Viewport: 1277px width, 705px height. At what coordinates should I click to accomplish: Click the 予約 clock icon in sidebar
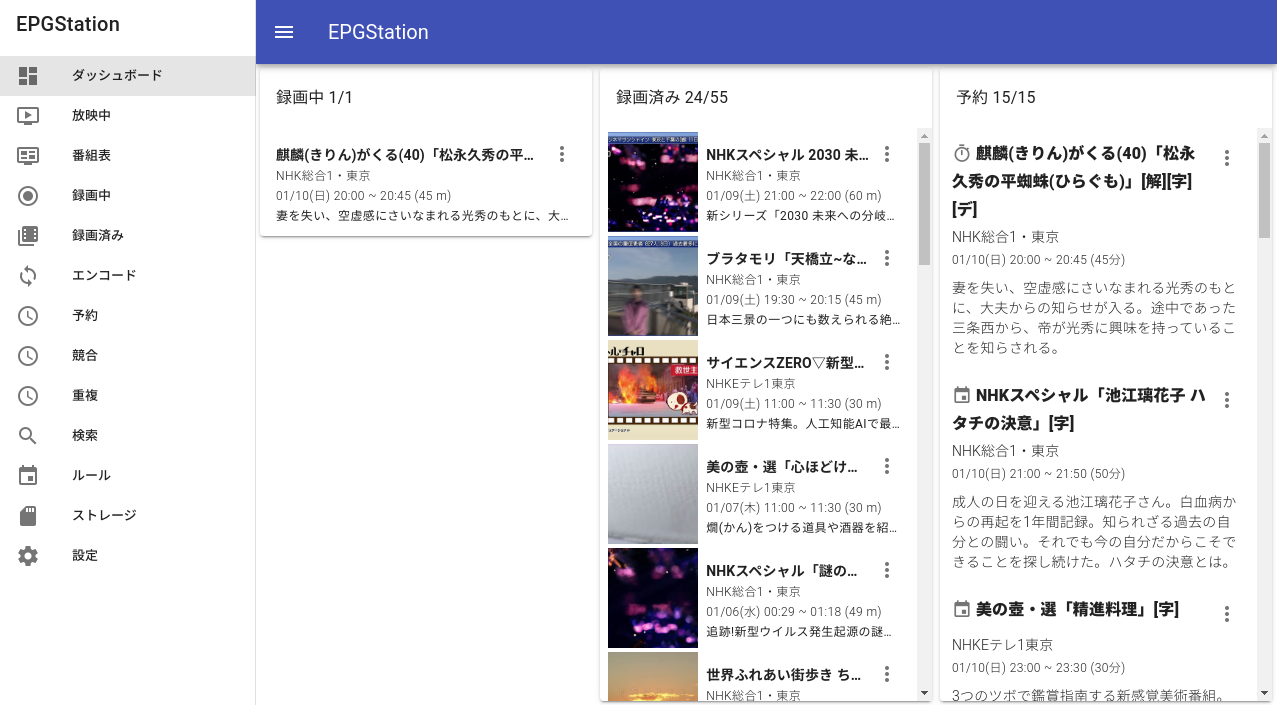click(28, 315)
